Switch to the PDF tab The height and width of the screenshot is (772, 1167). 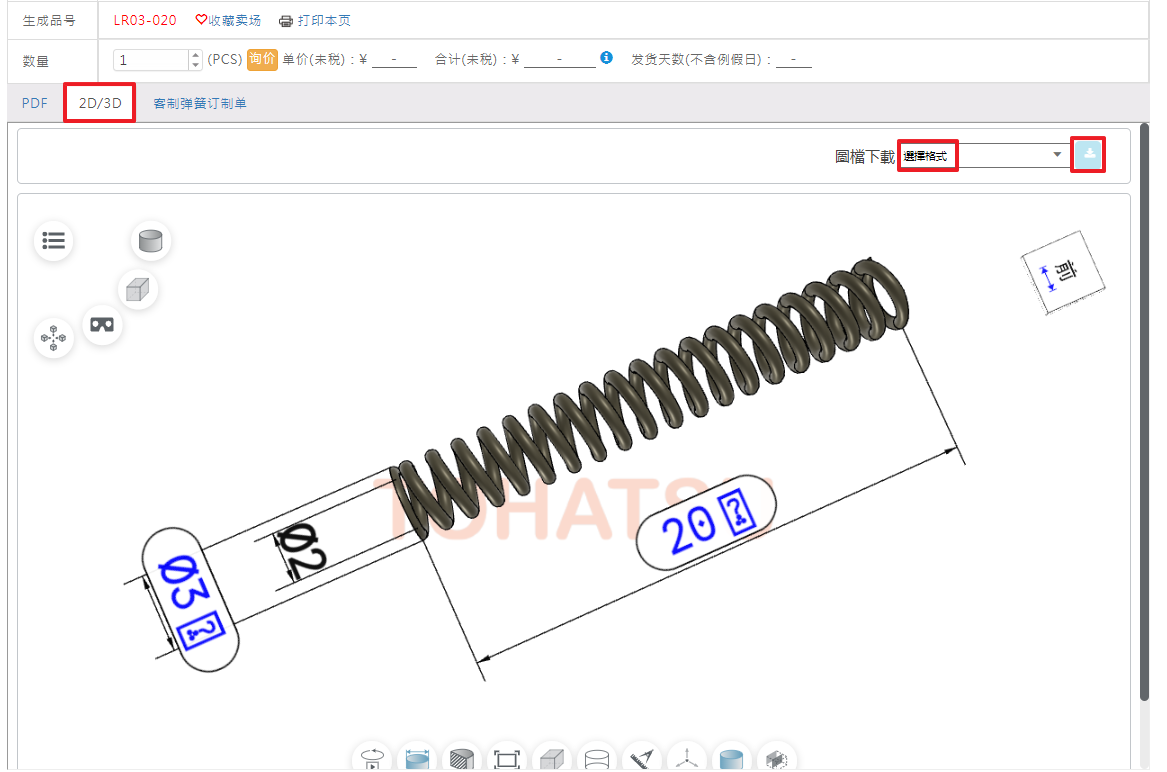34,103
